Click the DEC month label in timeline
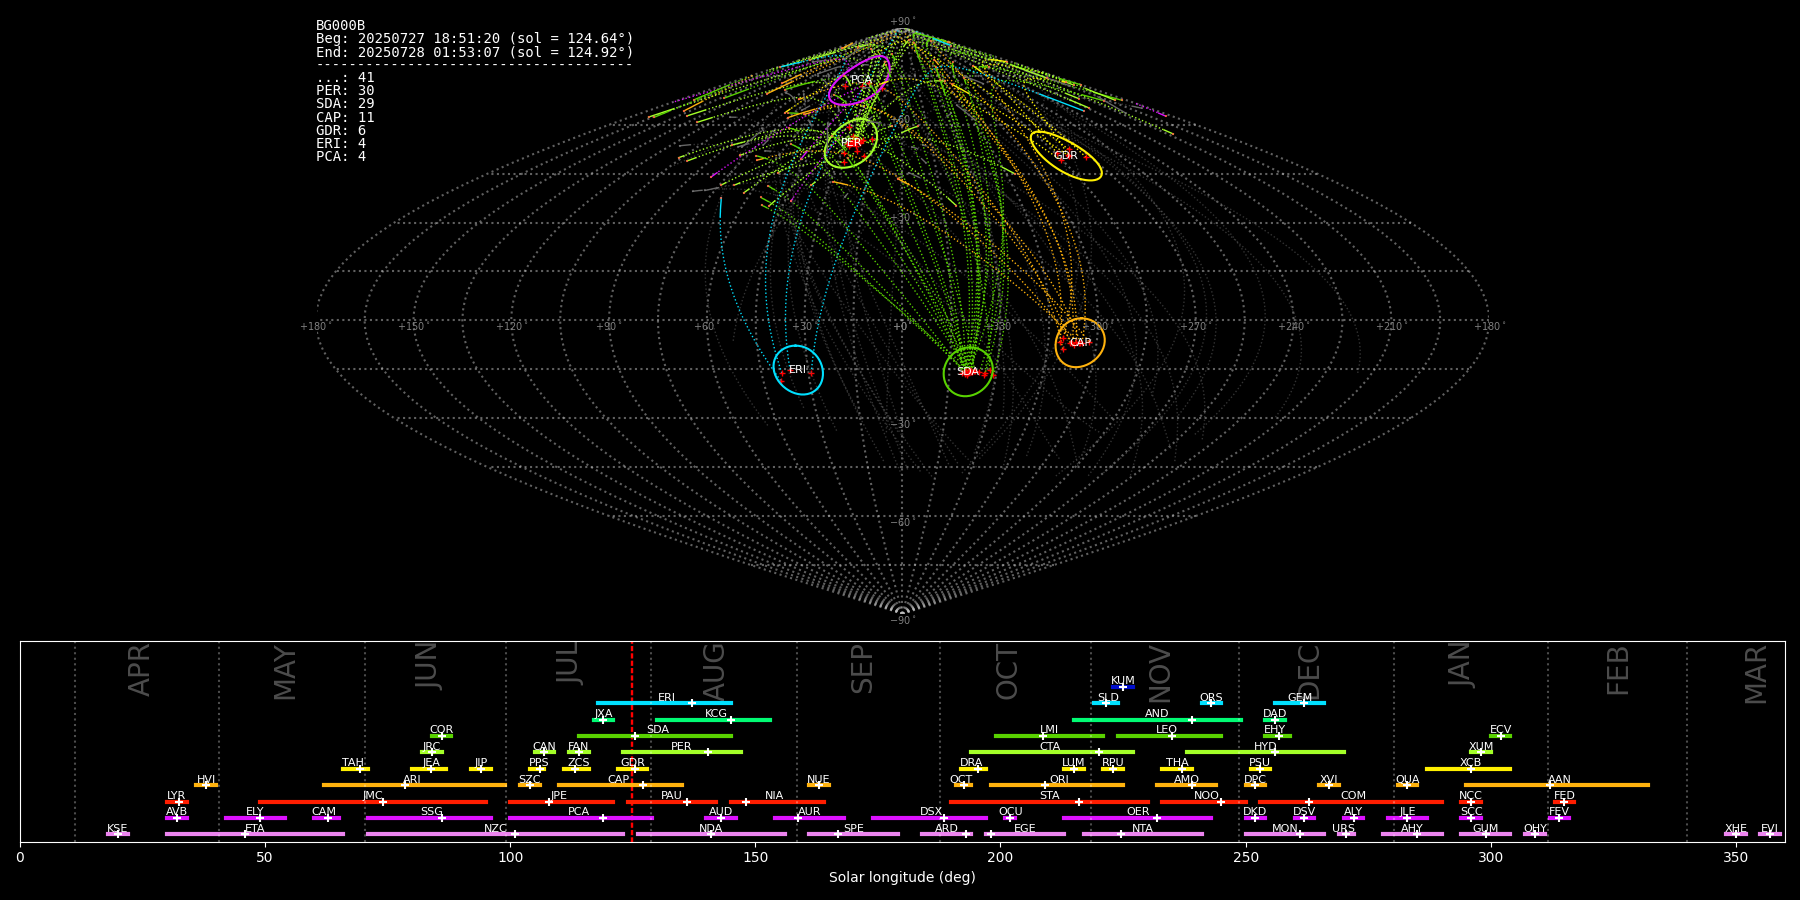 (1308, 673)
